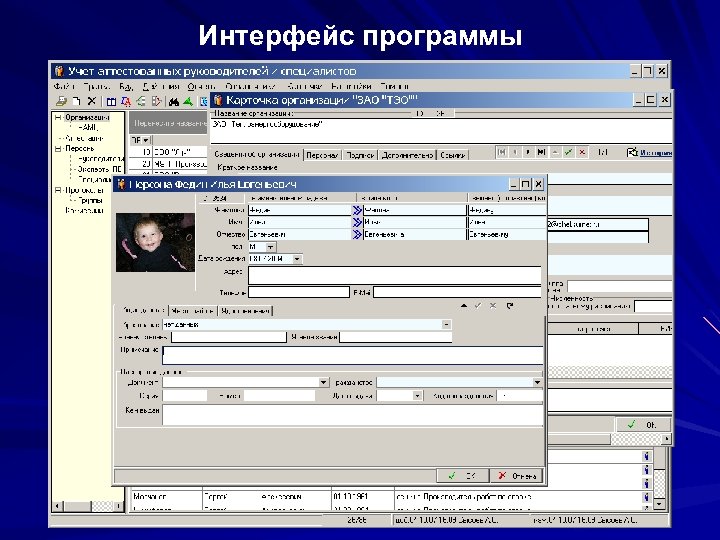Screen dimensions: 720x540
Task: Select Группы in the left tree
Action: (90, 201)
